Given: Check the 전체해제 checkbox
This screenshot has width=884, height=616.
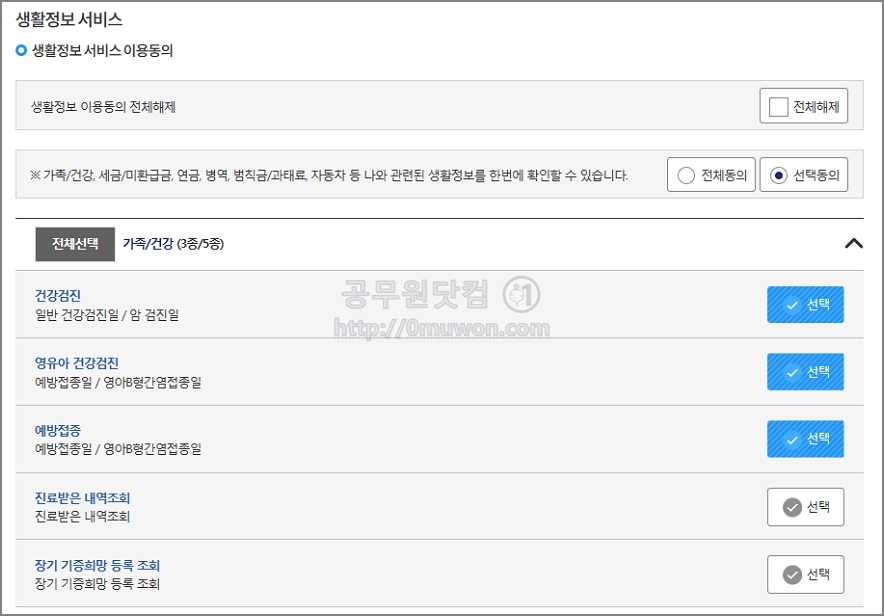Looking at the screenshot, I should 778,107.
